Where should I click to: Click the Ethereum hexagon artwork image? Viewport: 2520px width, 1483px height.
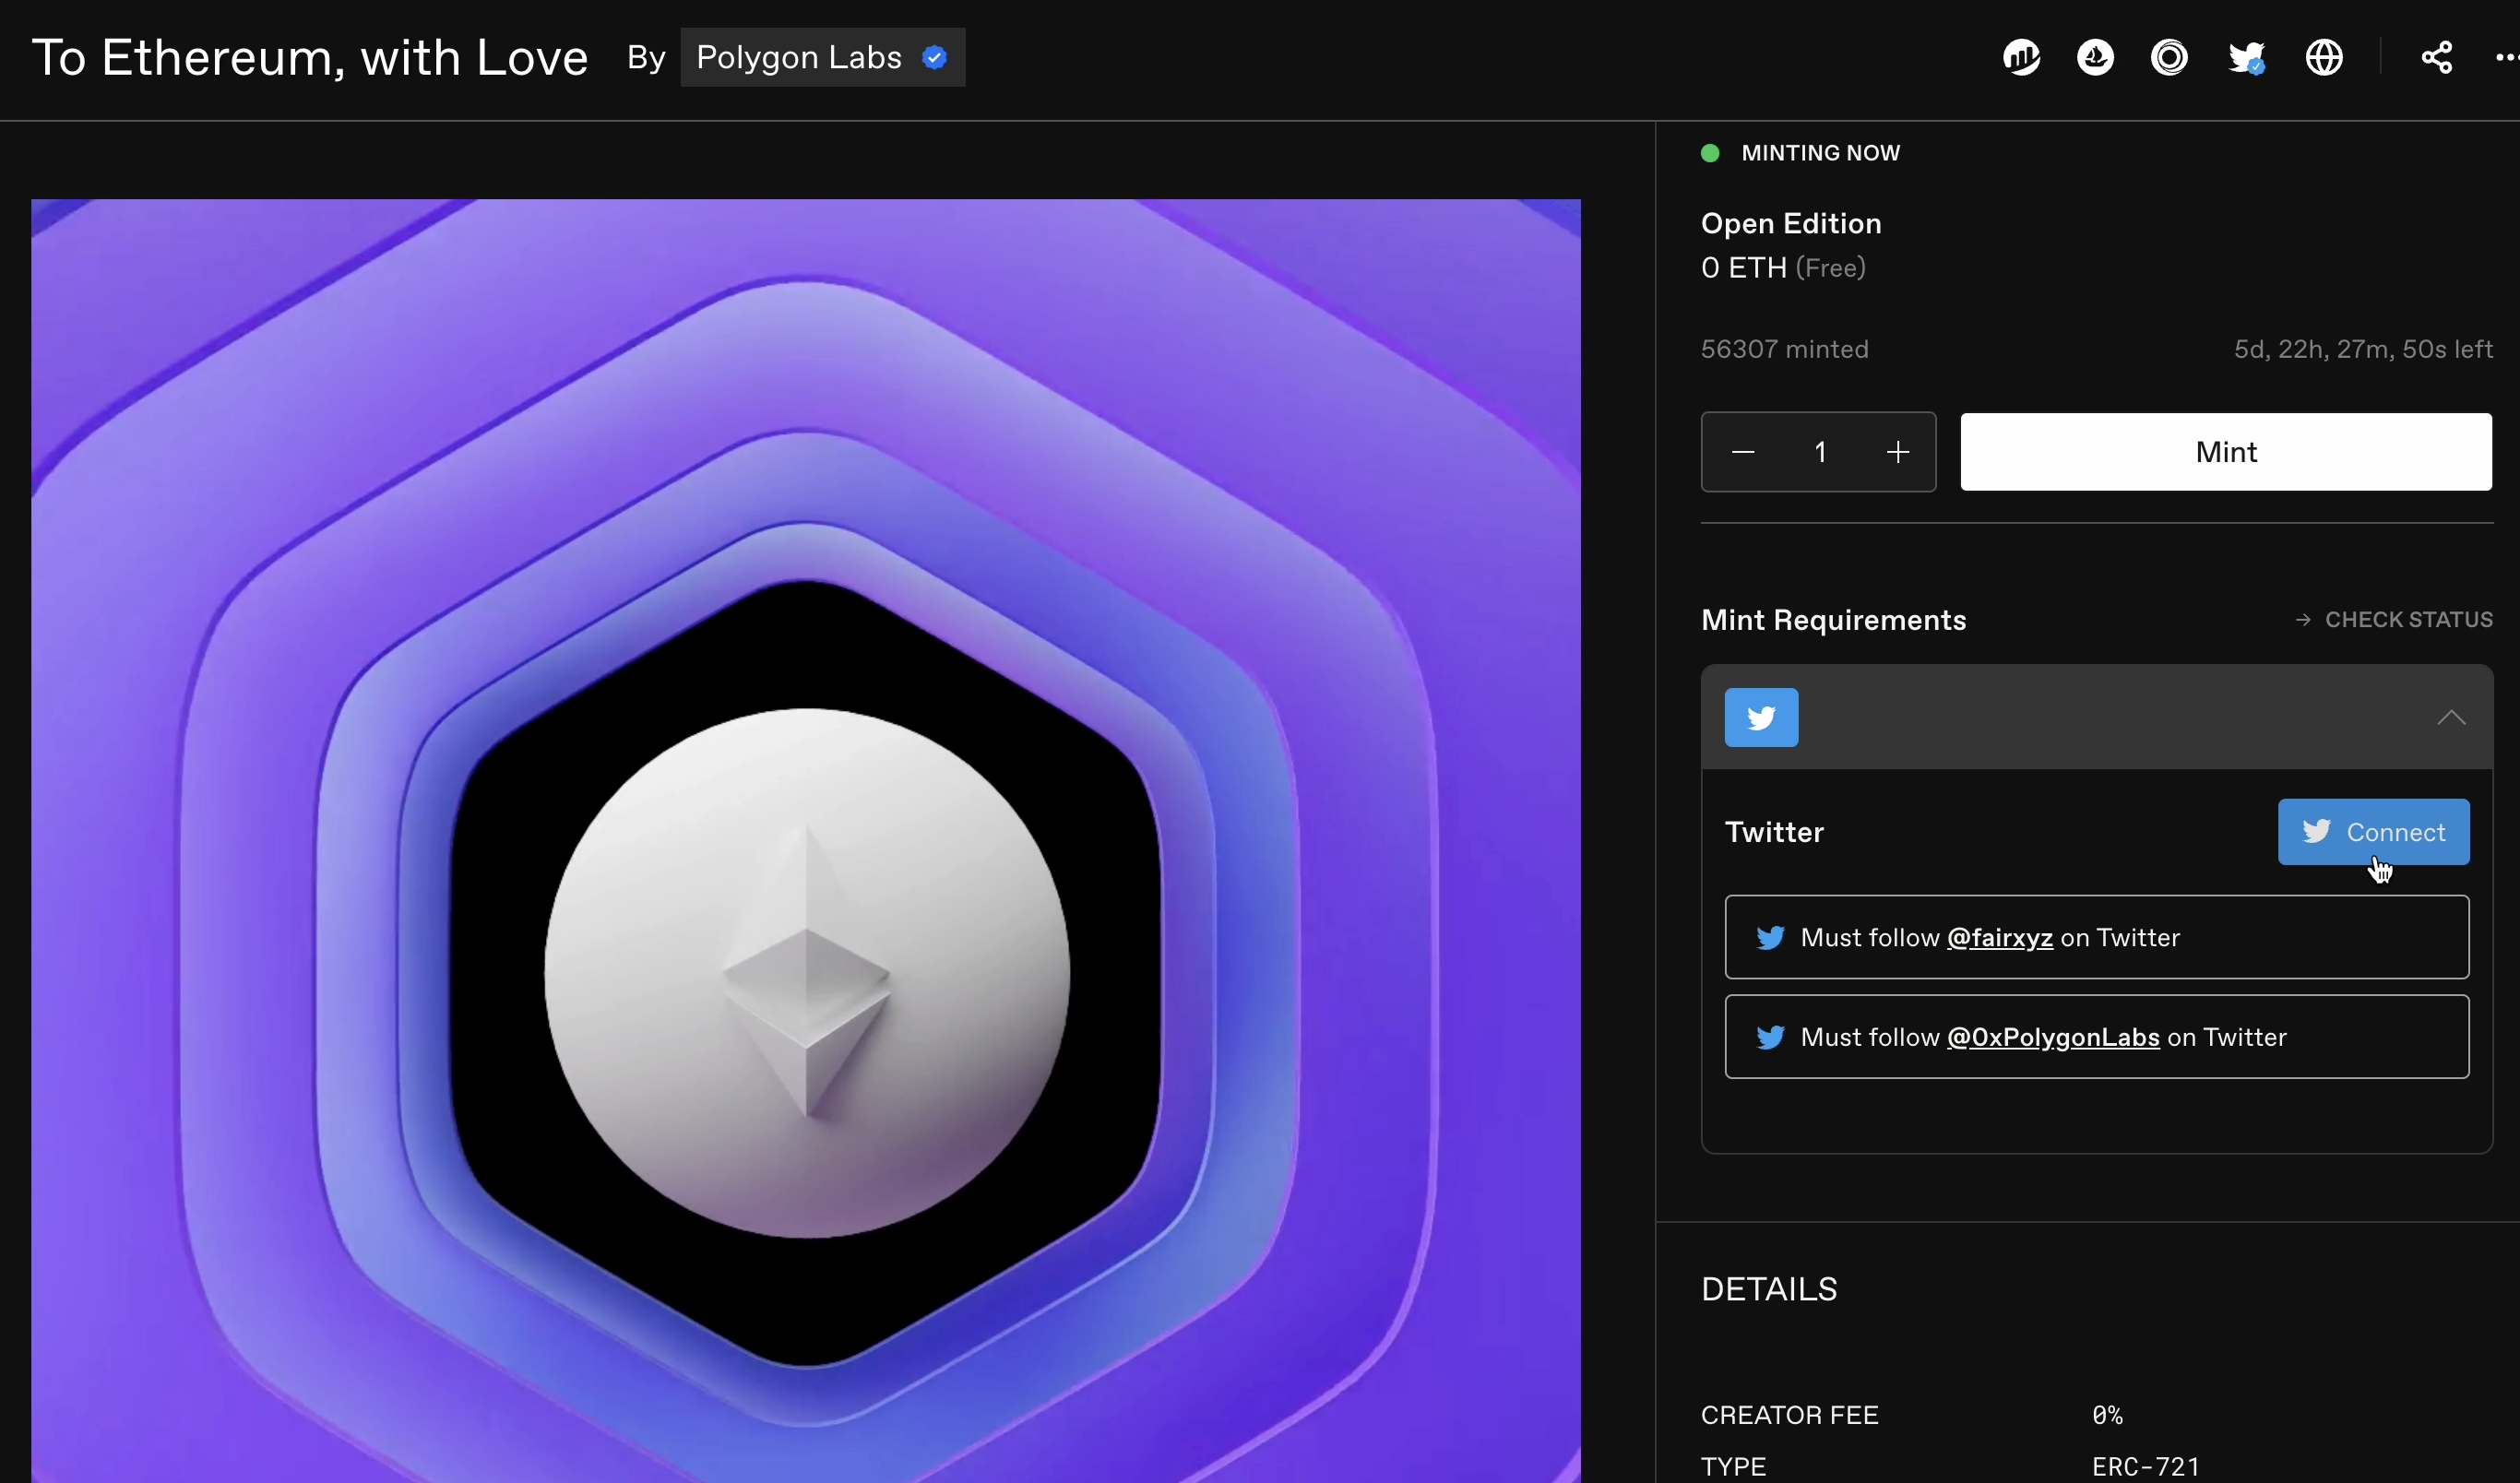click(x=806, y=840)
